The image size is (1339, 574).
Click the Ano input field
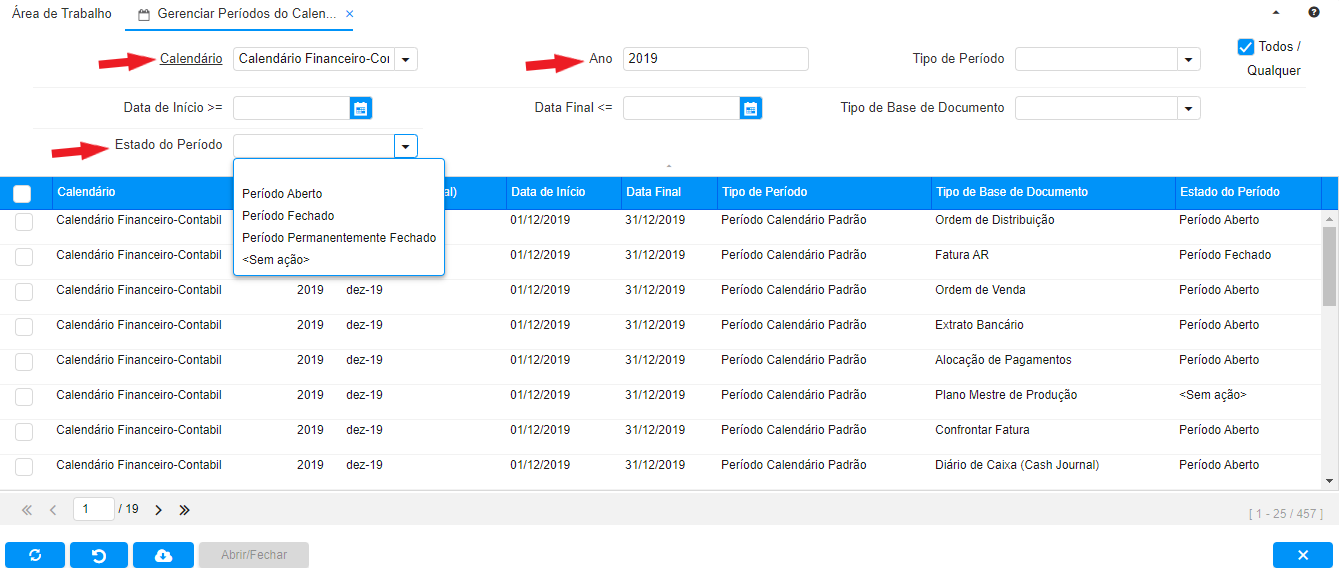(x=714, y=59)
